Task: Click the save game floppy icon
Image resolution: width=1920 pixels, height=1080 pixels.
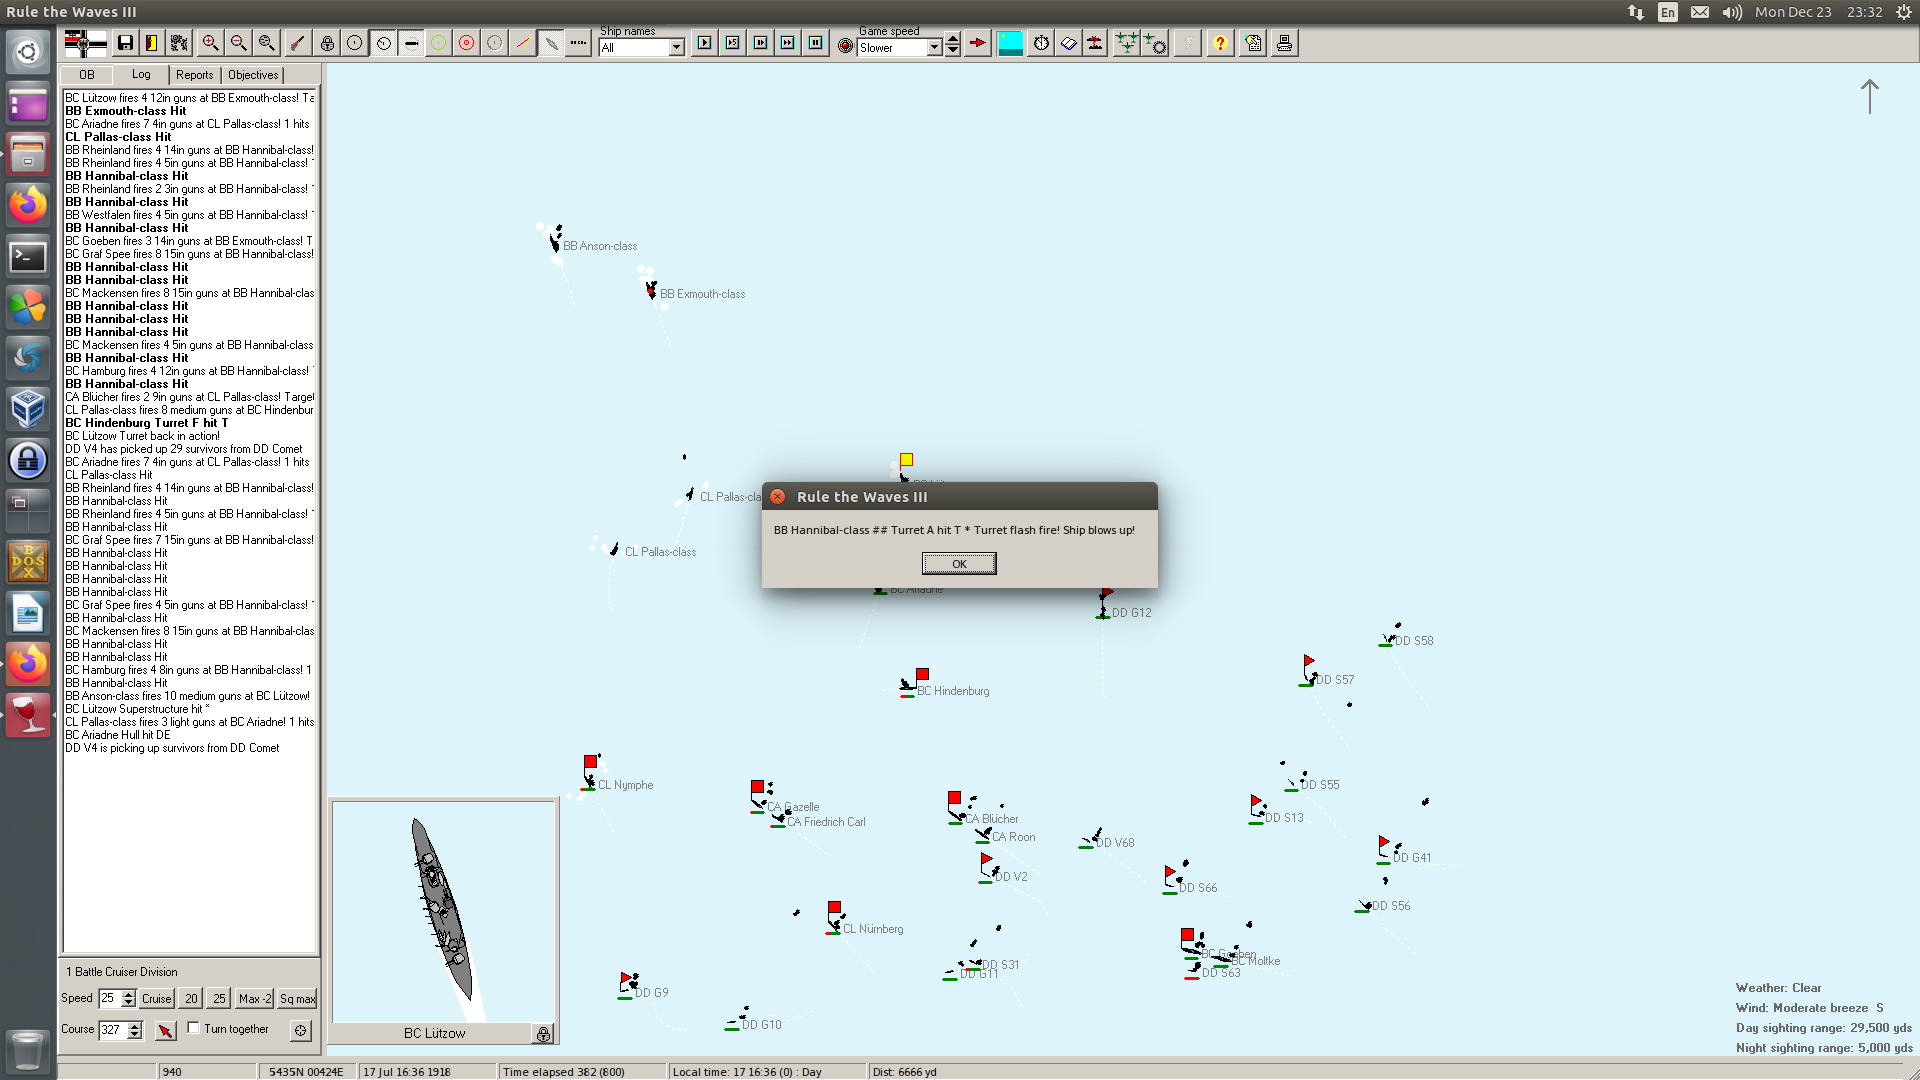Action: pos(125,43)
